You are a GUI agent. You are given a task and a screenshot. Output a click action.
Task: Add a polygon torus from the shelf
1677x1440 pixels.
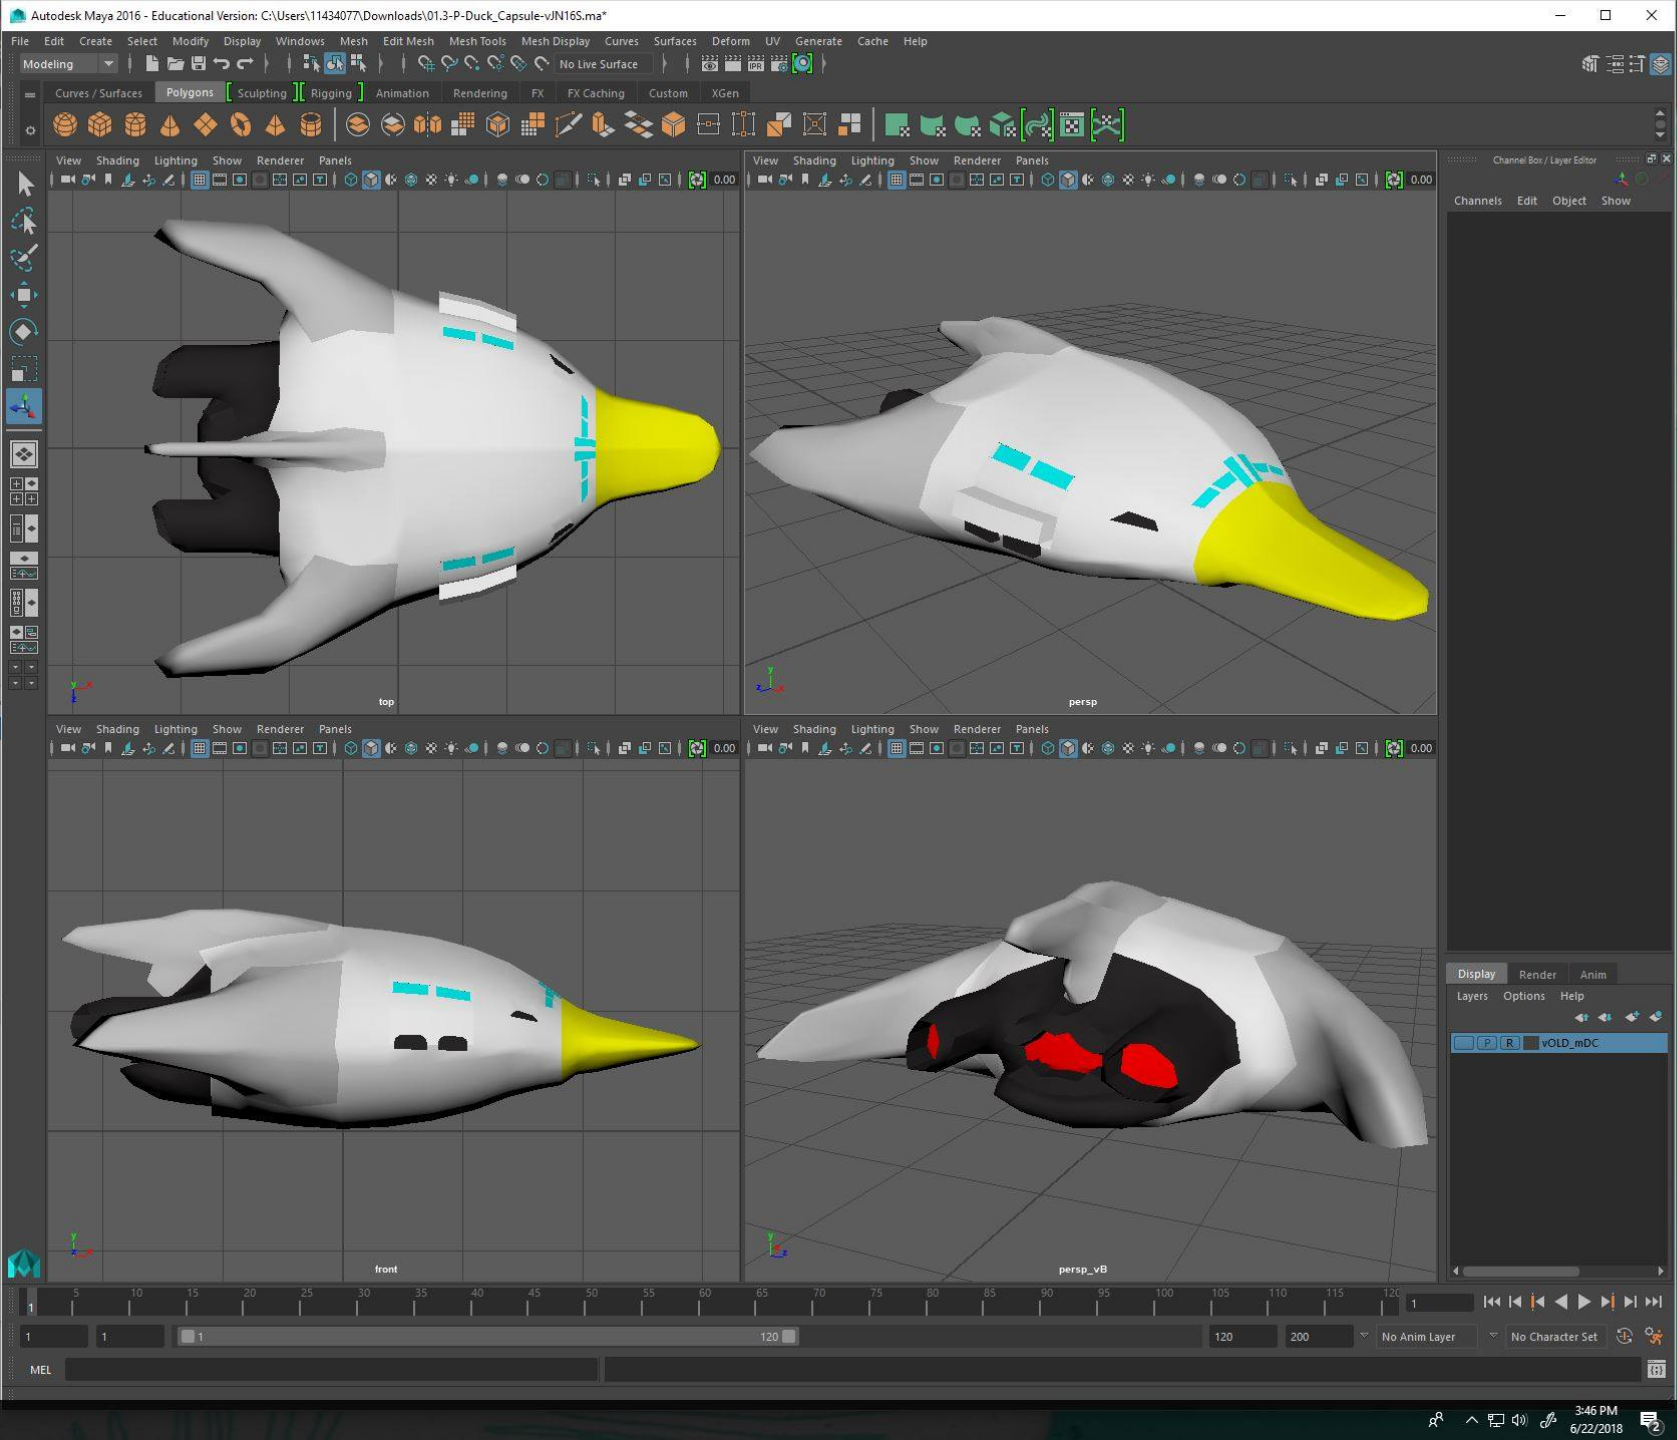click(x=240, y=125)
